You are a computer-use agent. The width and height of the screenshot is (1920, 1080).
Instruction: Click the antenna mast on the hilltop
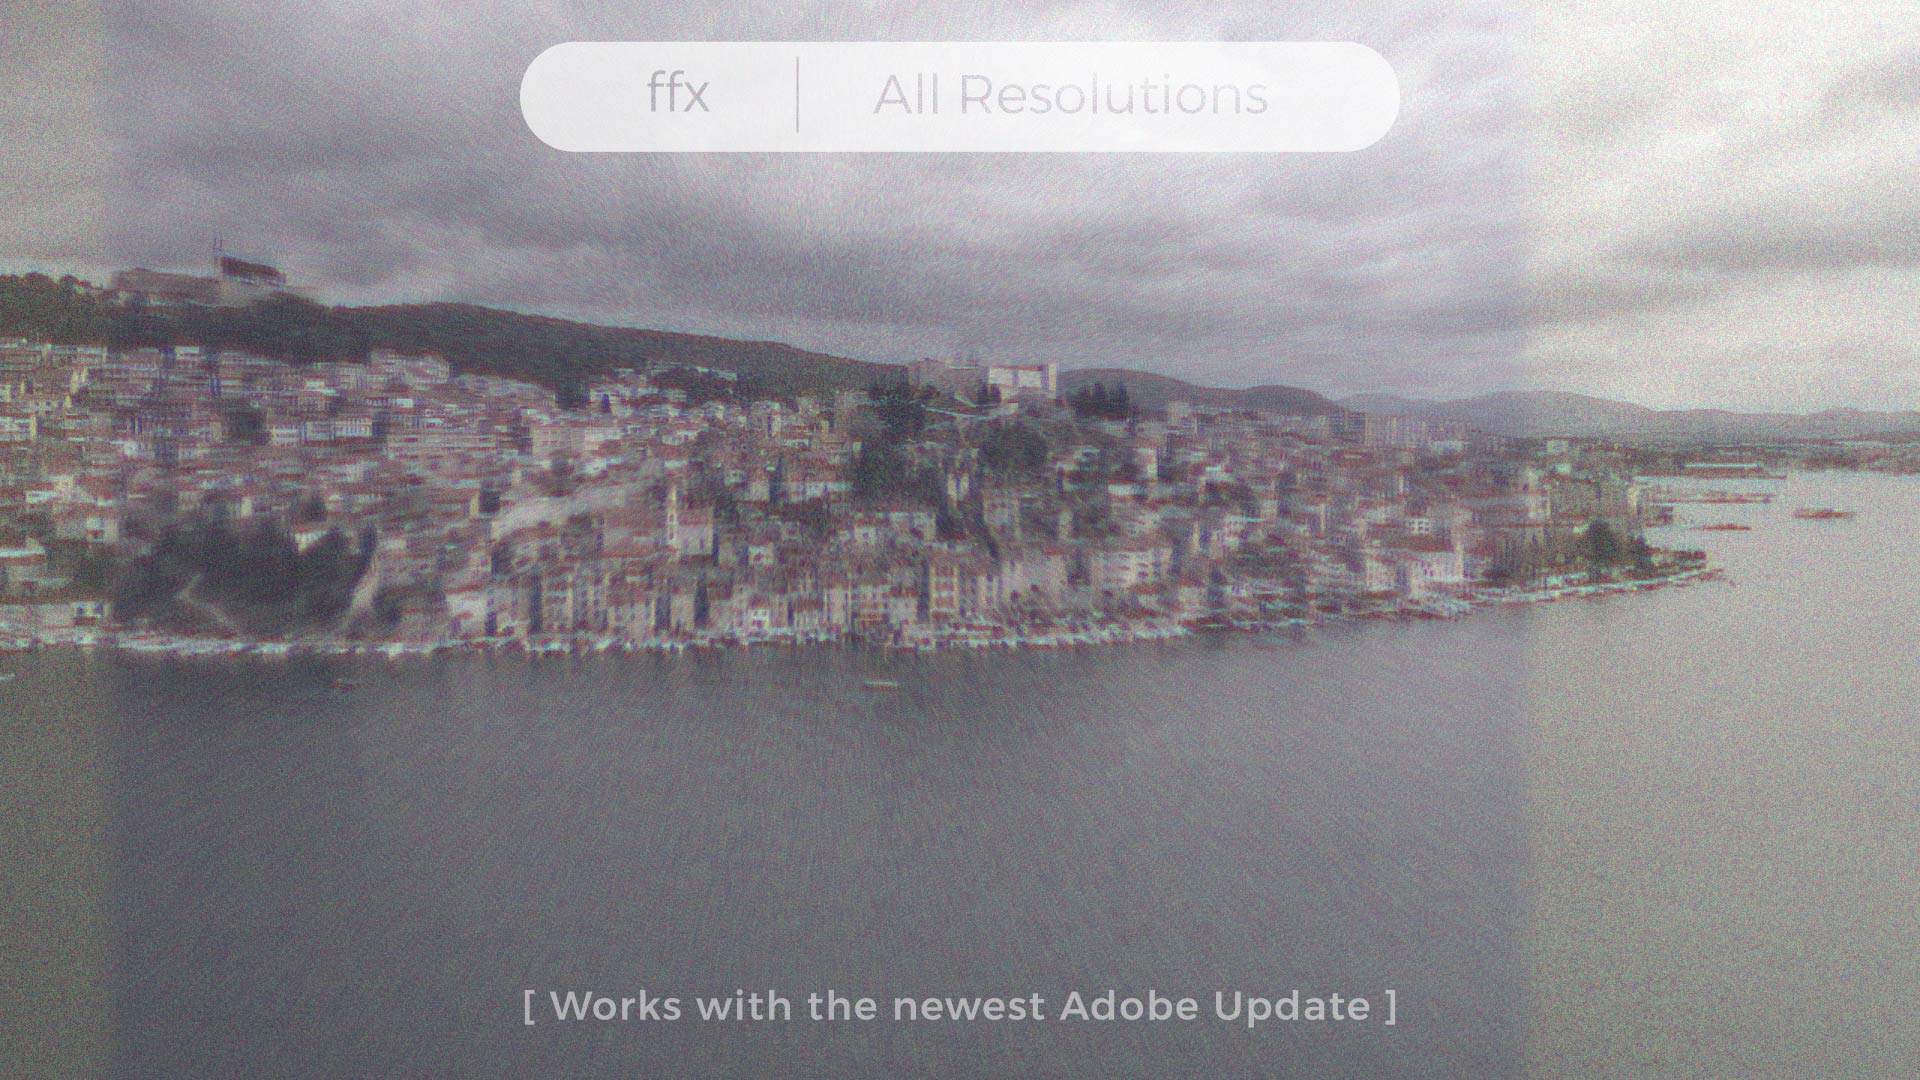click(x=217, y=248)
